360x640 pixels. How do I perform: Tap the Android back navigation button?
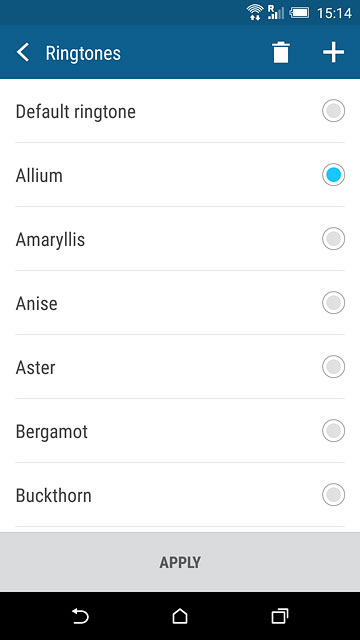tap(80, 616)
